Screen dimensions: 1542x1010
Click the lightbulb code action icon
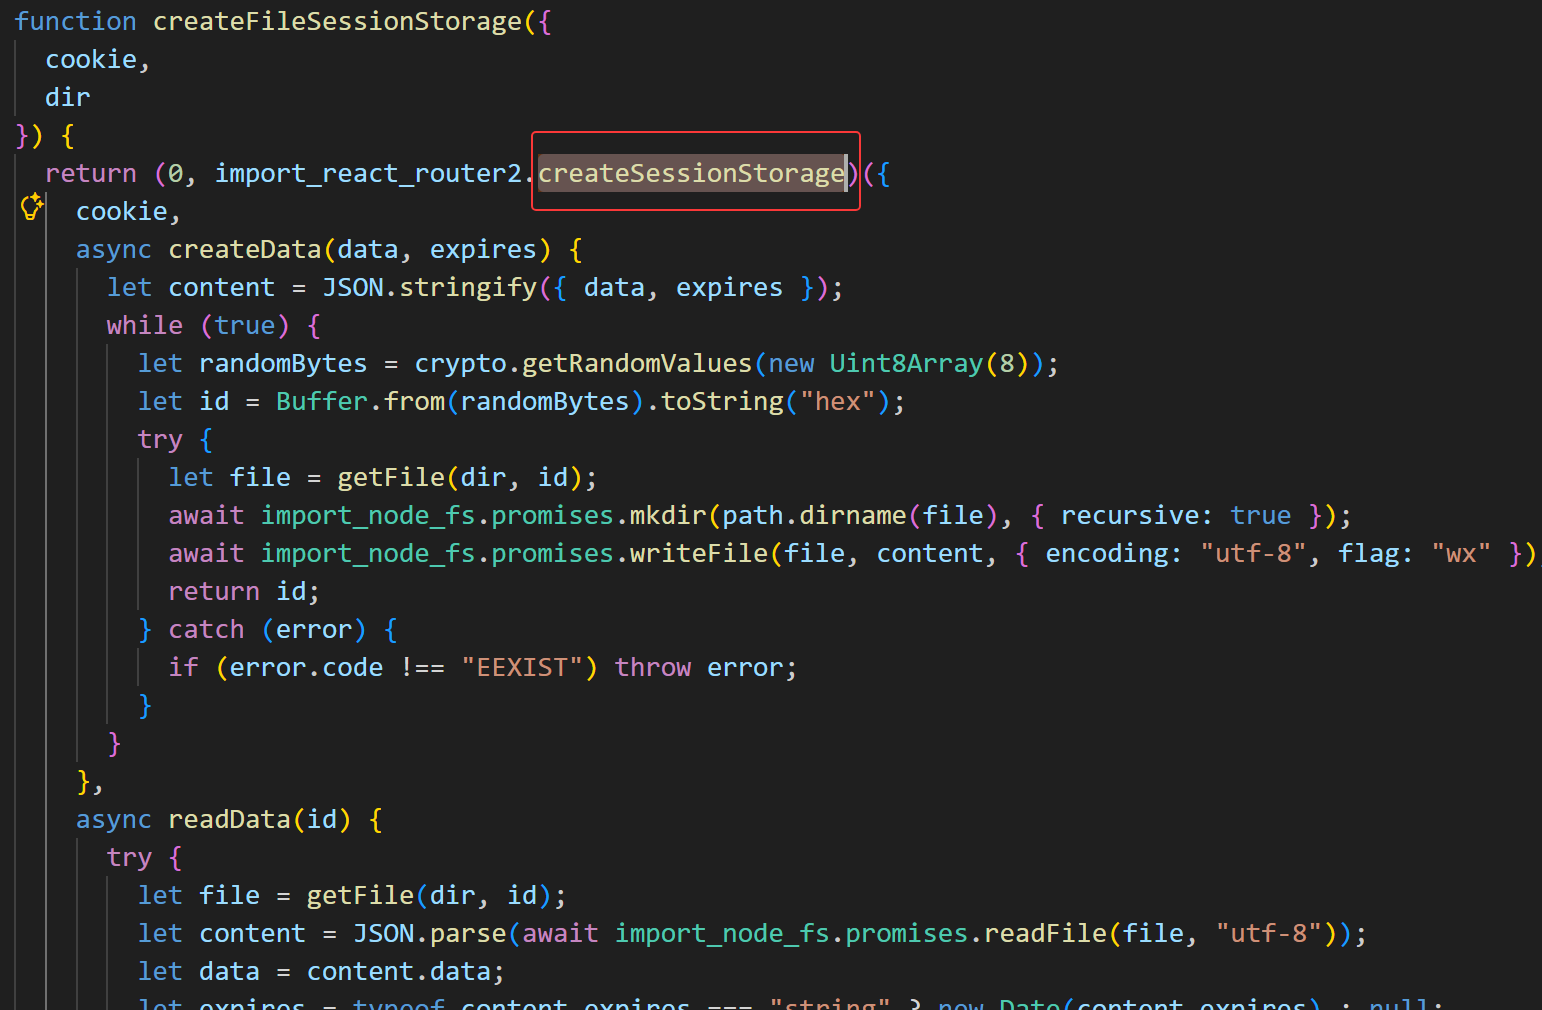coord(31,208)
